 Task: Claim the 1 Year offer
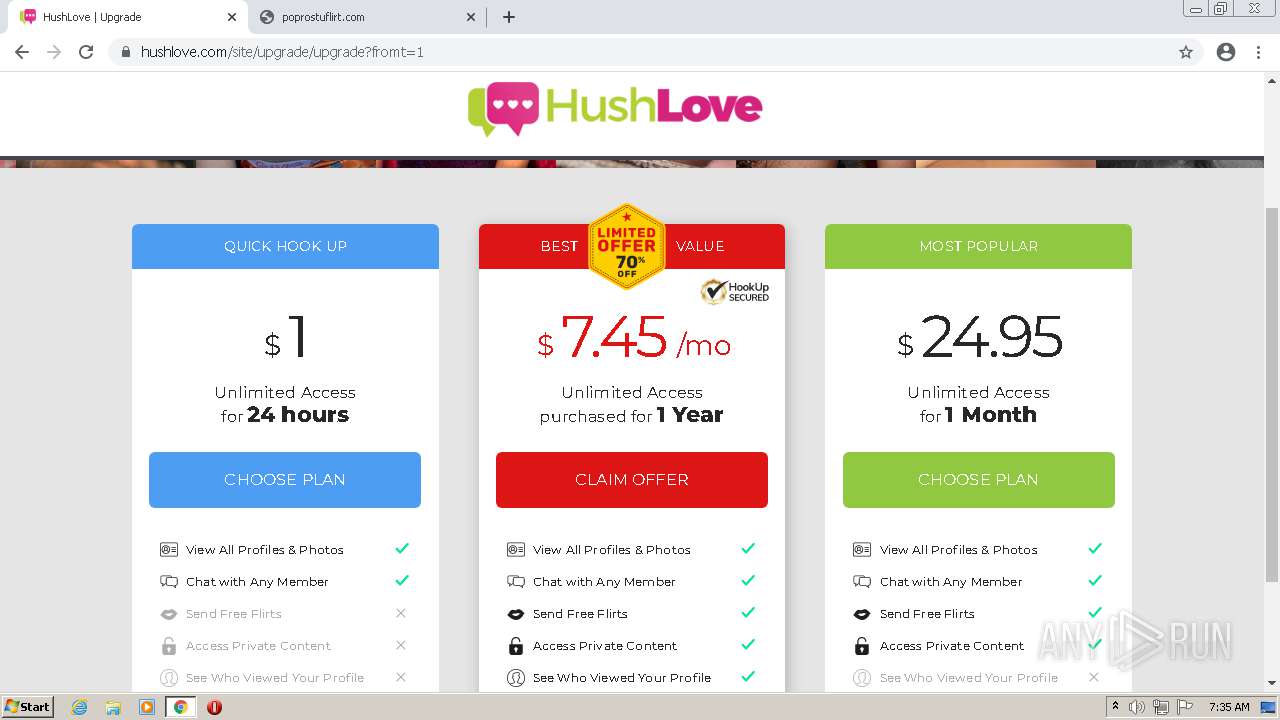tap(632, 480)
